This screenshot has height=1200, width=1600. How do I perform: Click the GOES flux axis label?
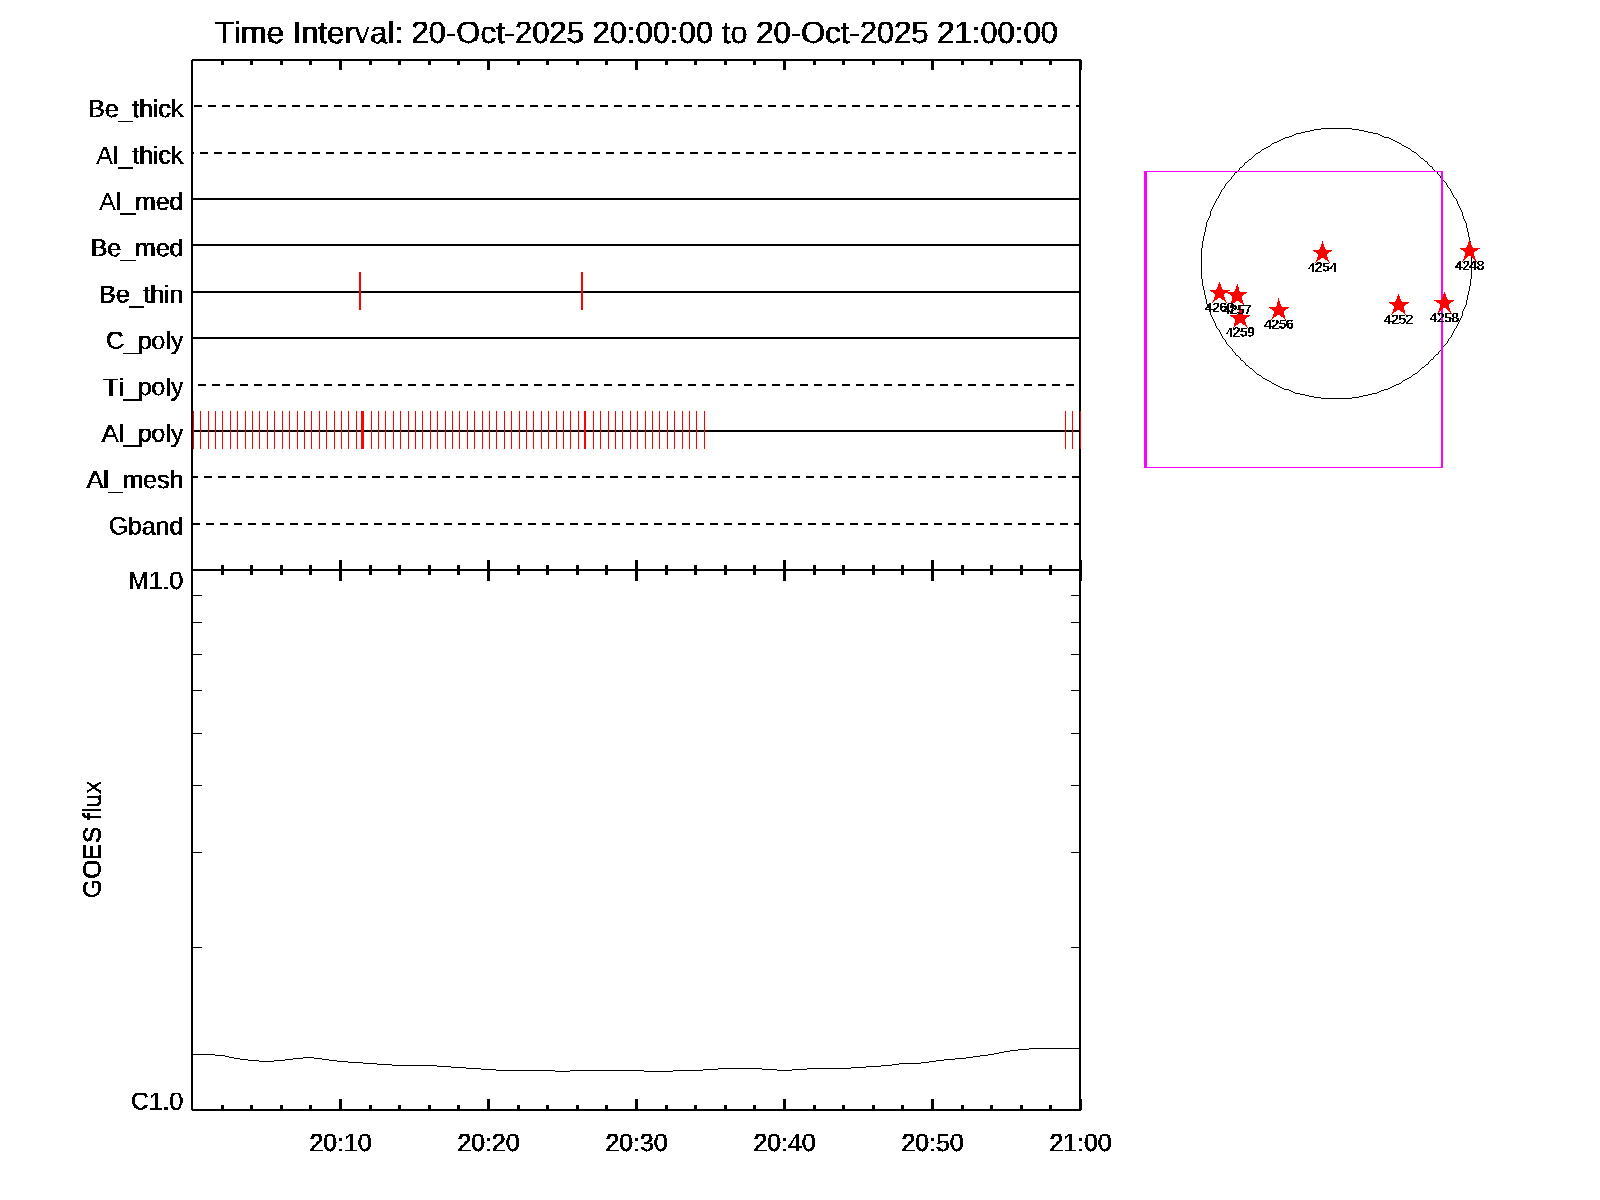(92, 839)
